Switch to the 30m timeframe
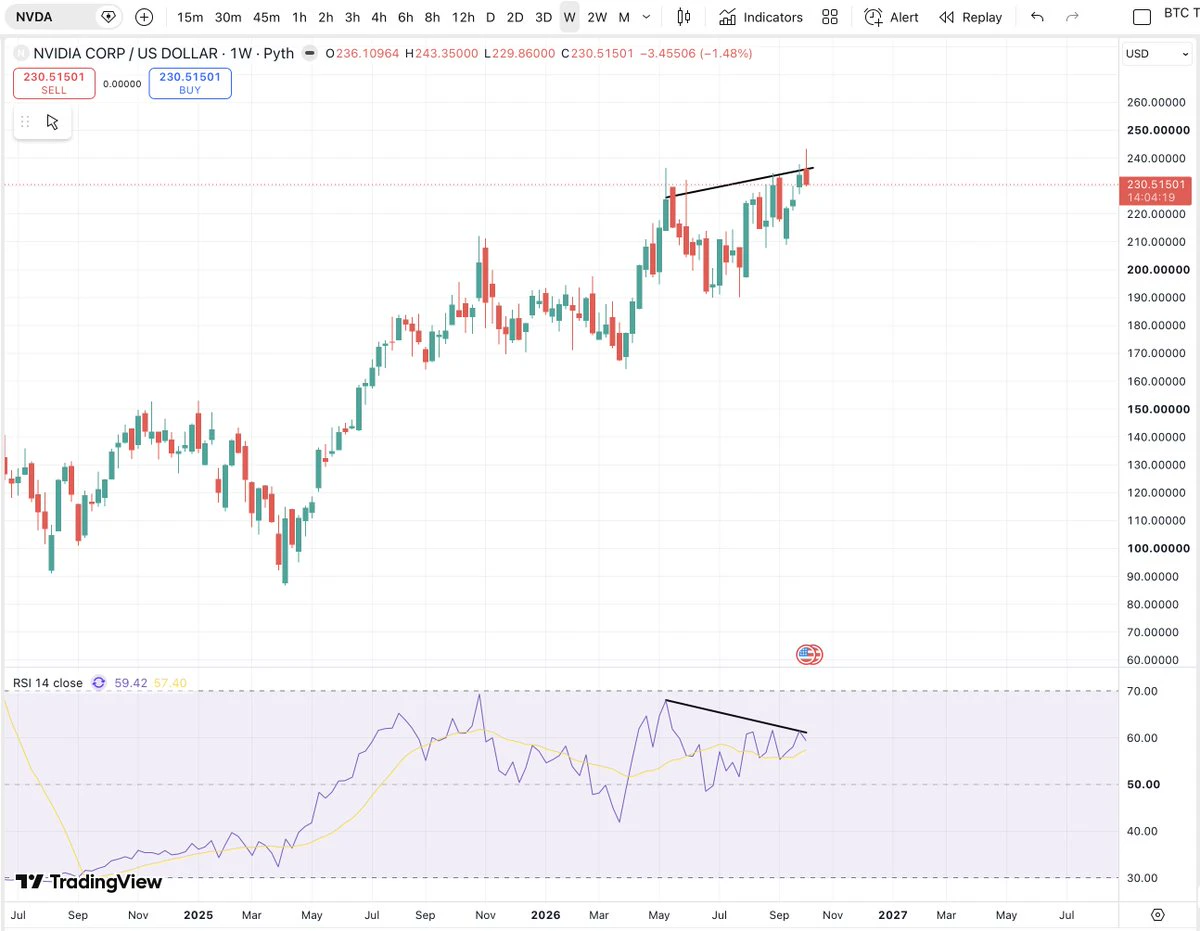The image size is (1200, 931). click(228, 17)
